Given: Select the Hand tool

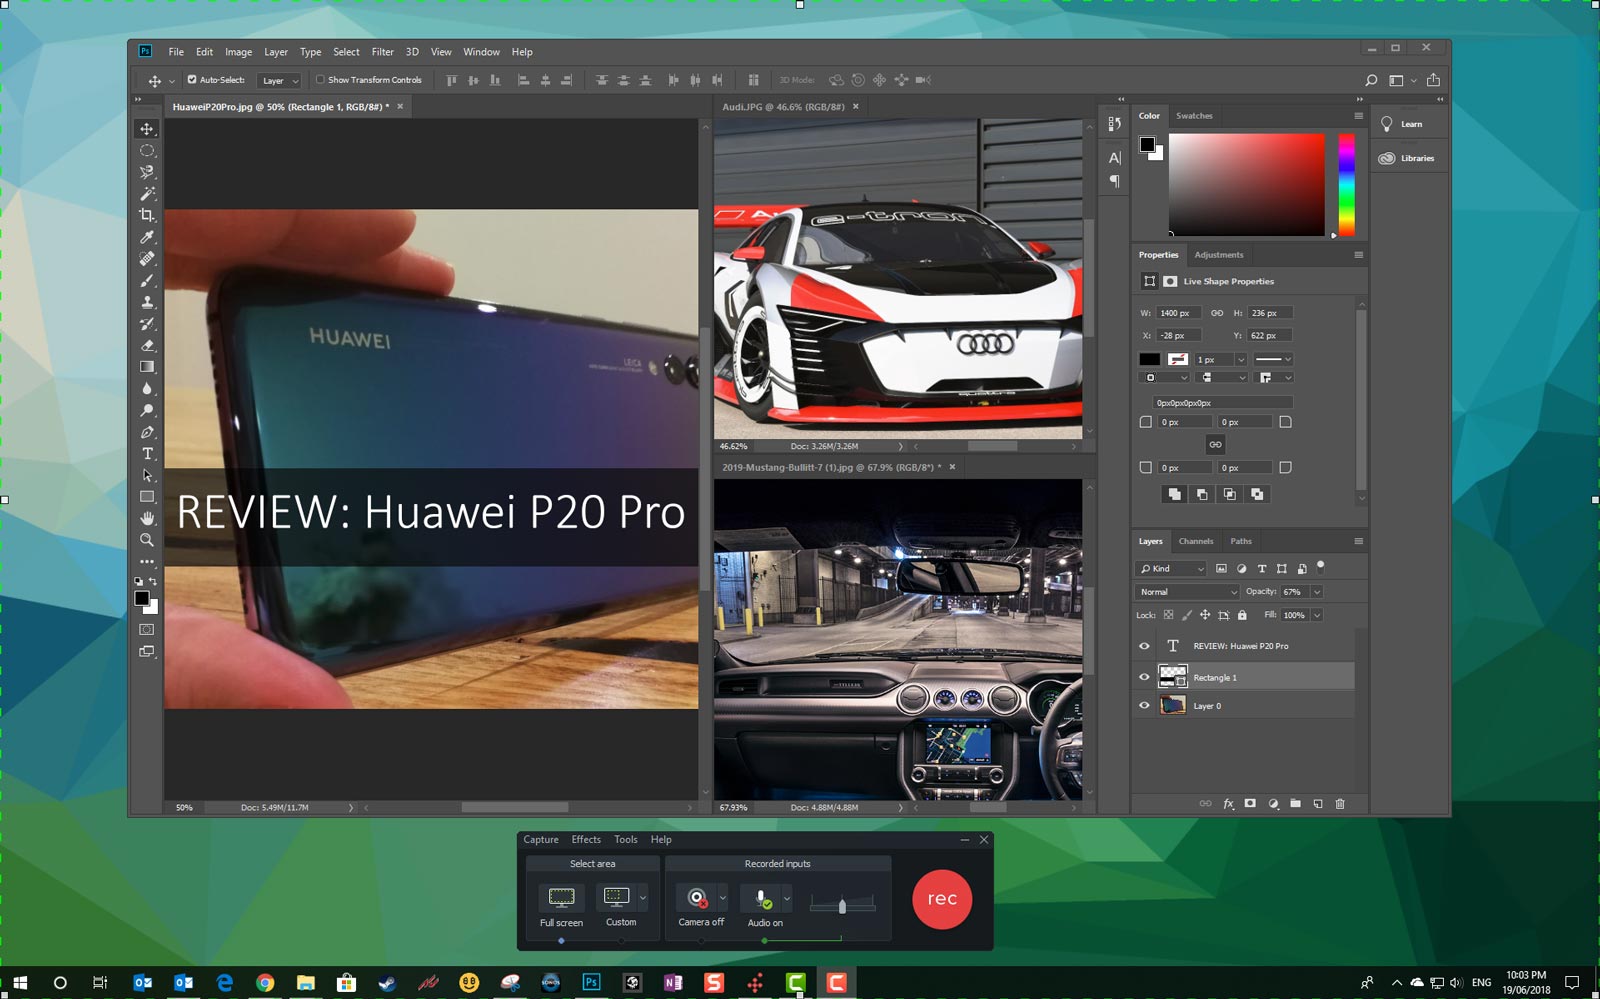Looking at the screenshot, I should click(x=147, y=518).
